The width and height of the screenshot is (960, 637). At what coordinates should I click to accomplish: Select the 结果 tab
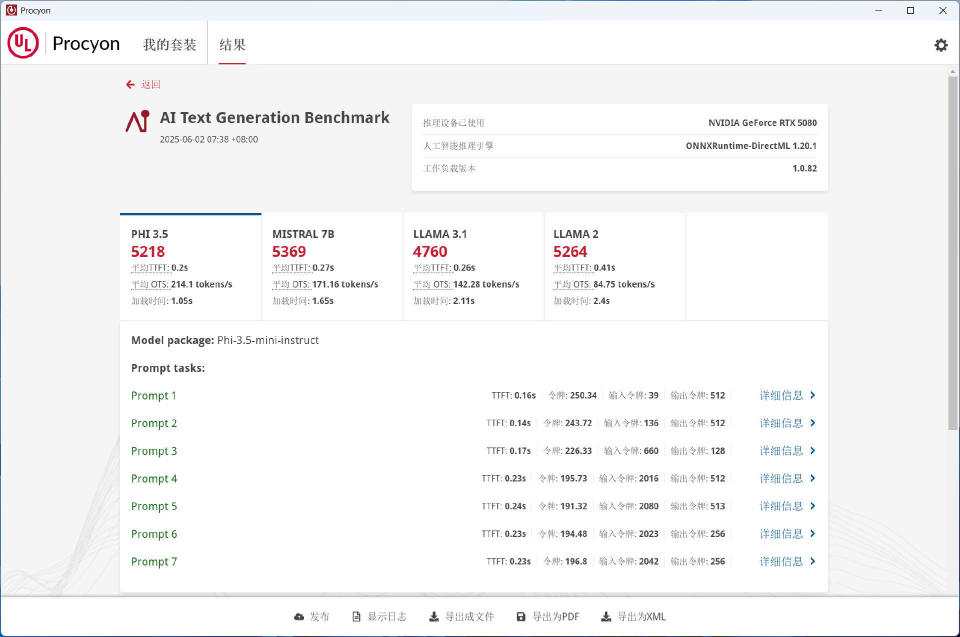pos(232,45)
